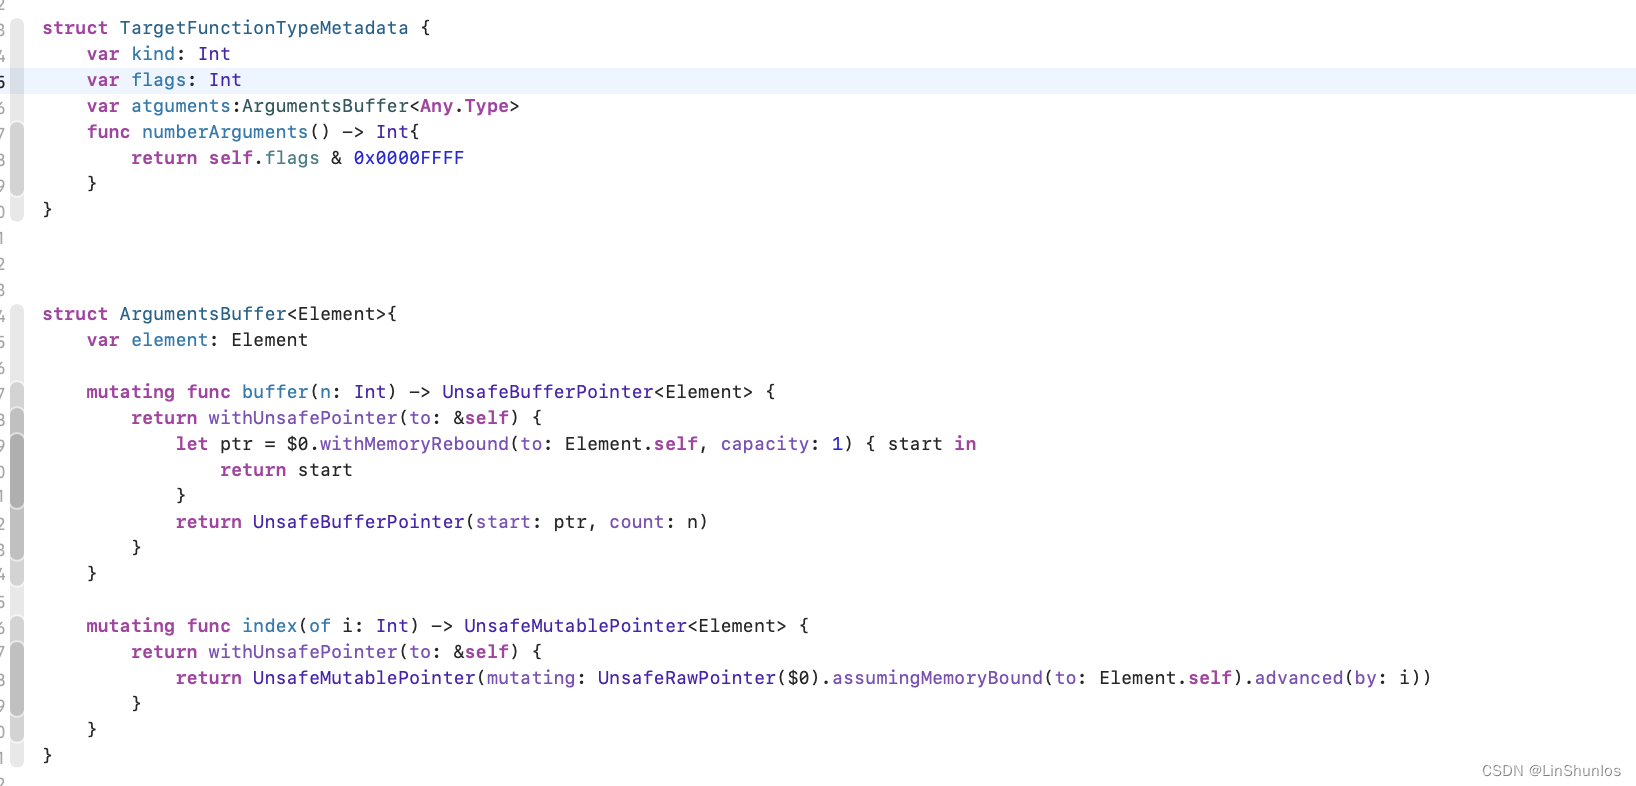Click the 'buffer' function name
1636x786 pixels.
[x=275, y=392]
